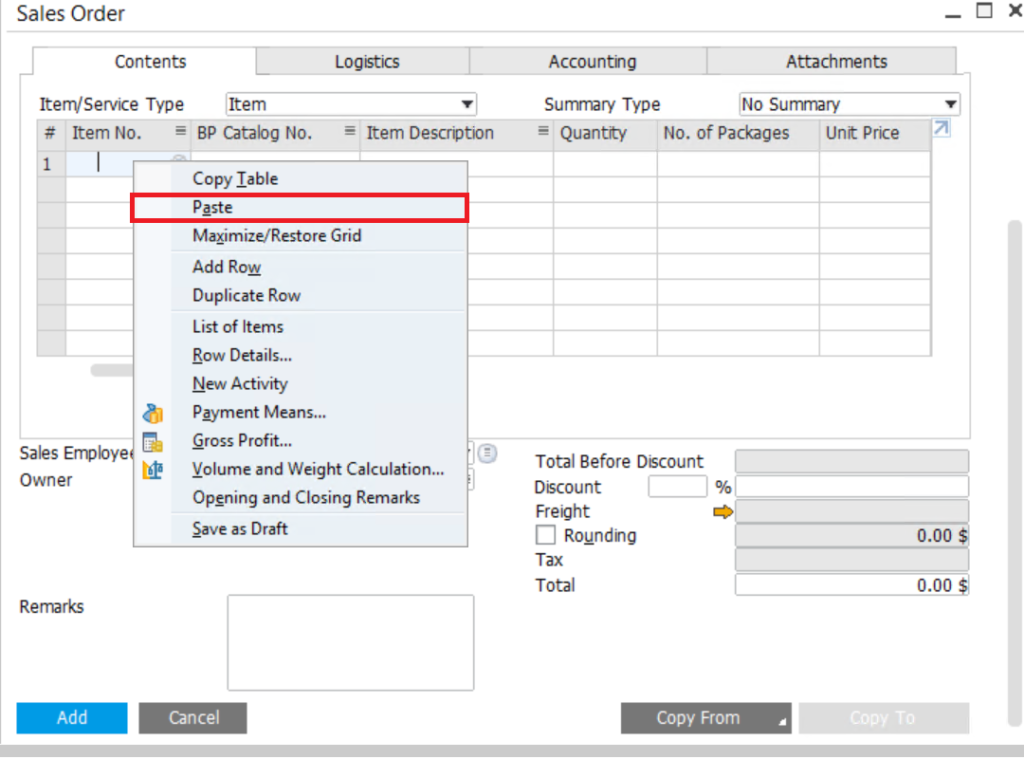Click inside the Remarks text box
The width and height of the screenshot is (1024, 759).
click(349, 640)
